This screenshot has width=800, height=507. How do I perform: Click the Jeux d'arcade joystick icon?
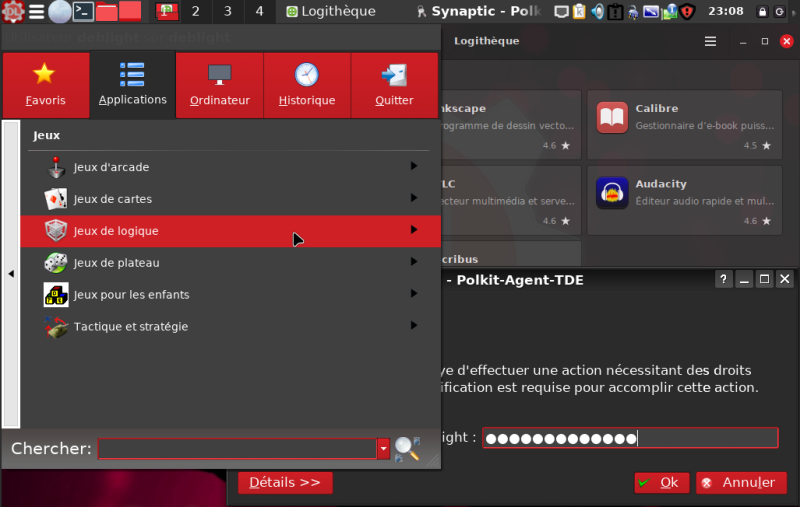coord(56,167)
